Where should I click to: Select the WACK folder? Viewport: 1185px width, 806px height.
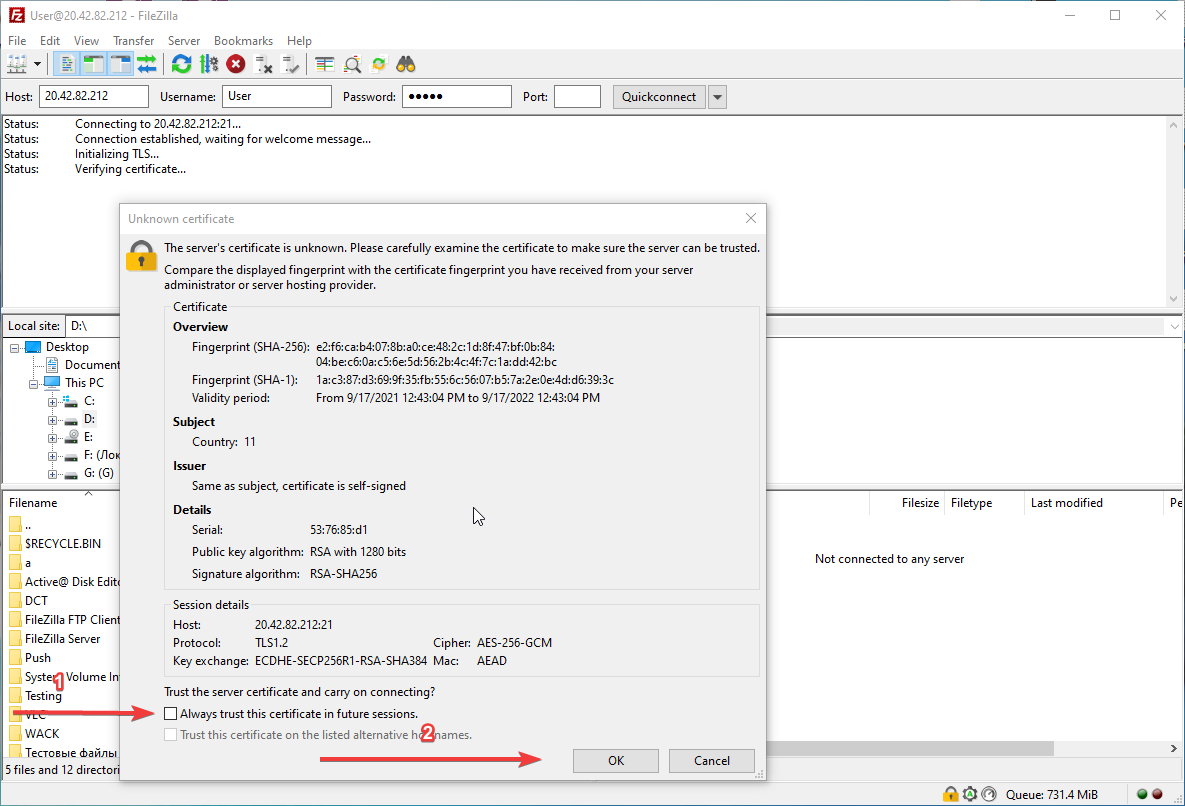click(x=42, y=733)
